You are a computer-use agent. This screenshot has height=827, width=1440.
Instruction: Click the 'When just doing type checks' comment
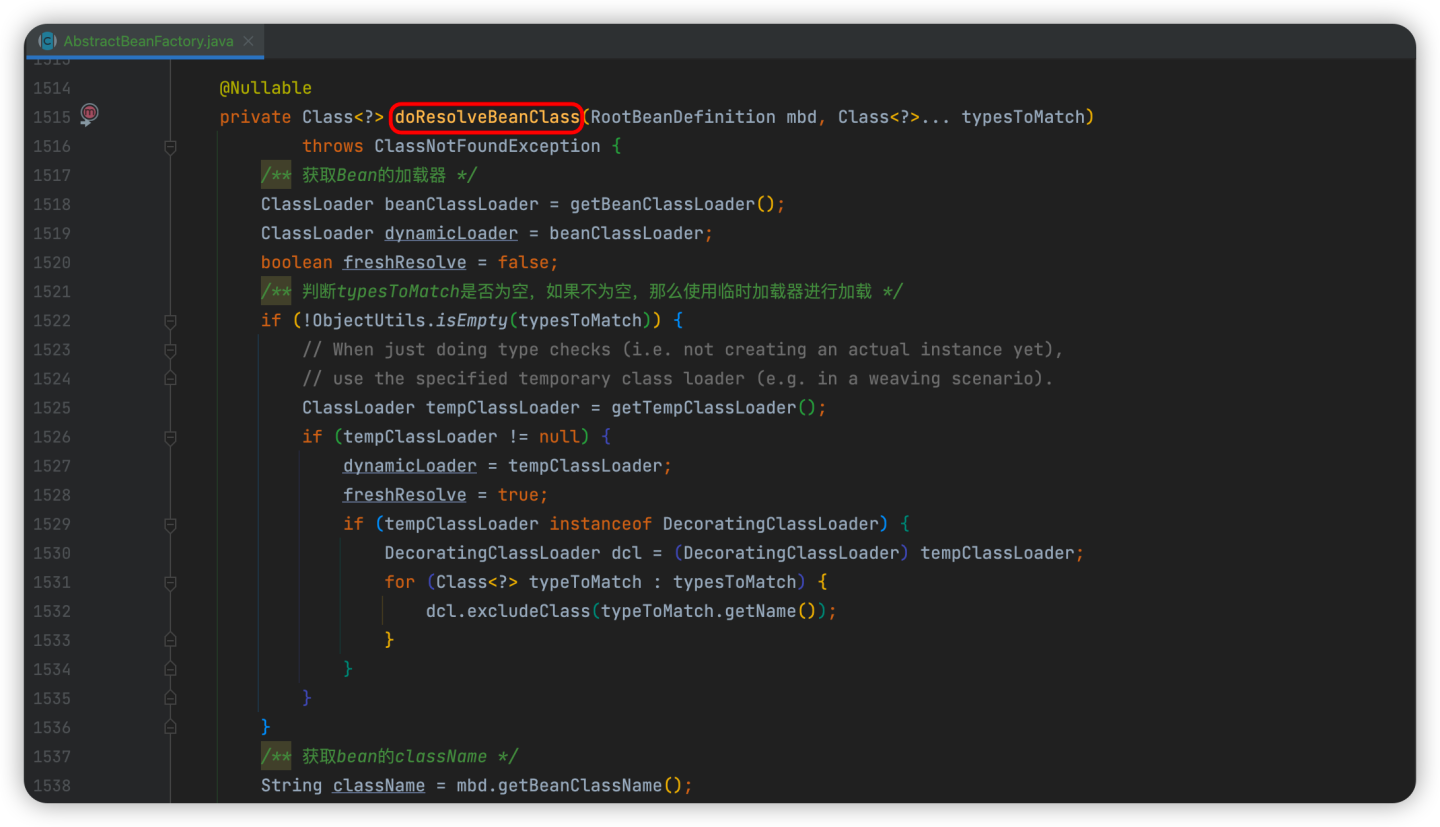click(683, 350)
